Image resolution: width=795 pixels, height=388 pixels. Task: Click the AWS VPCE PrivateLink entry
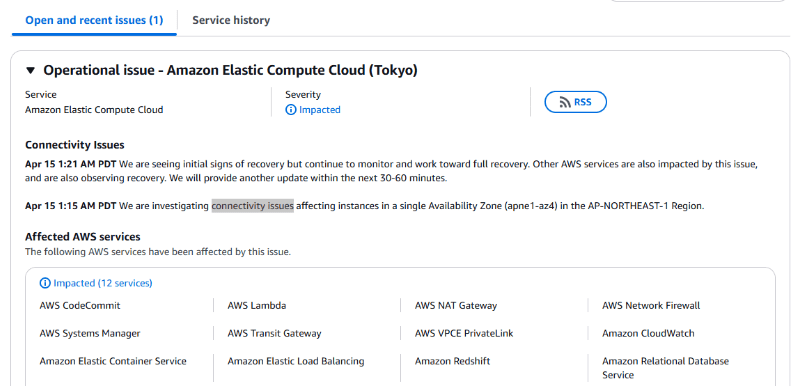464,334
